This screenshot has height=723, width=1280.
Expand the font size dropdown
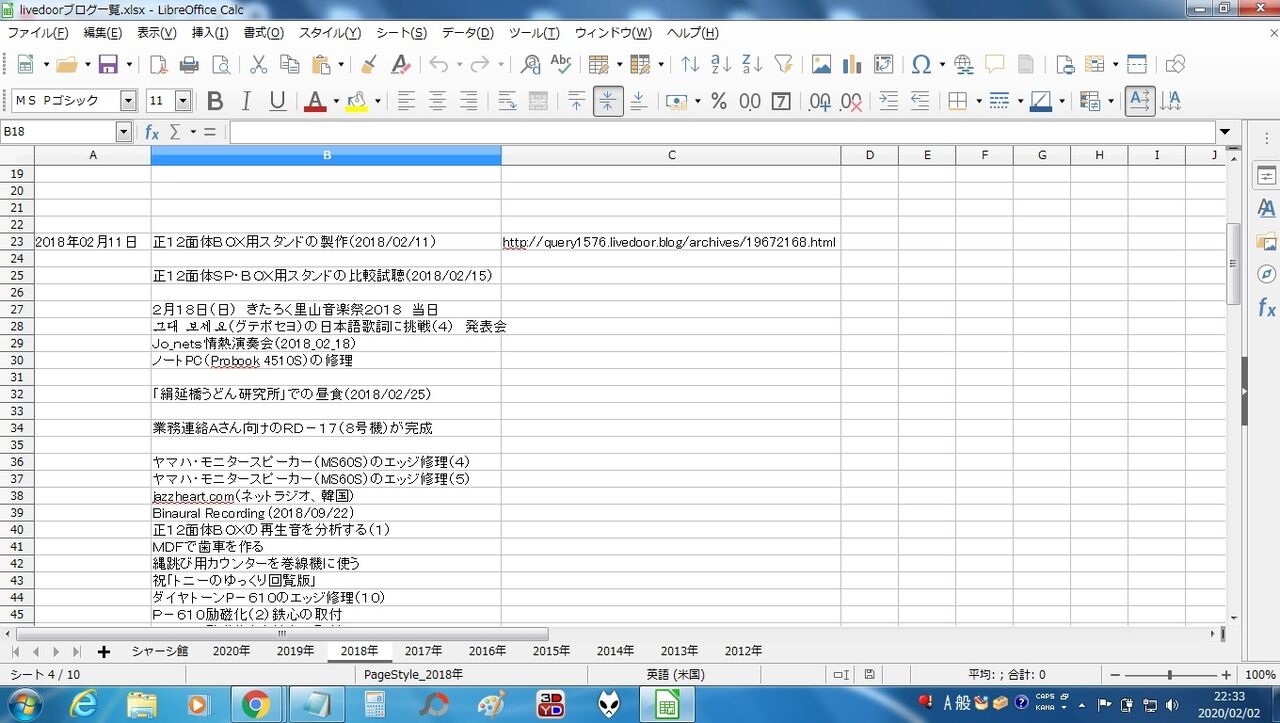coord(183,101)
